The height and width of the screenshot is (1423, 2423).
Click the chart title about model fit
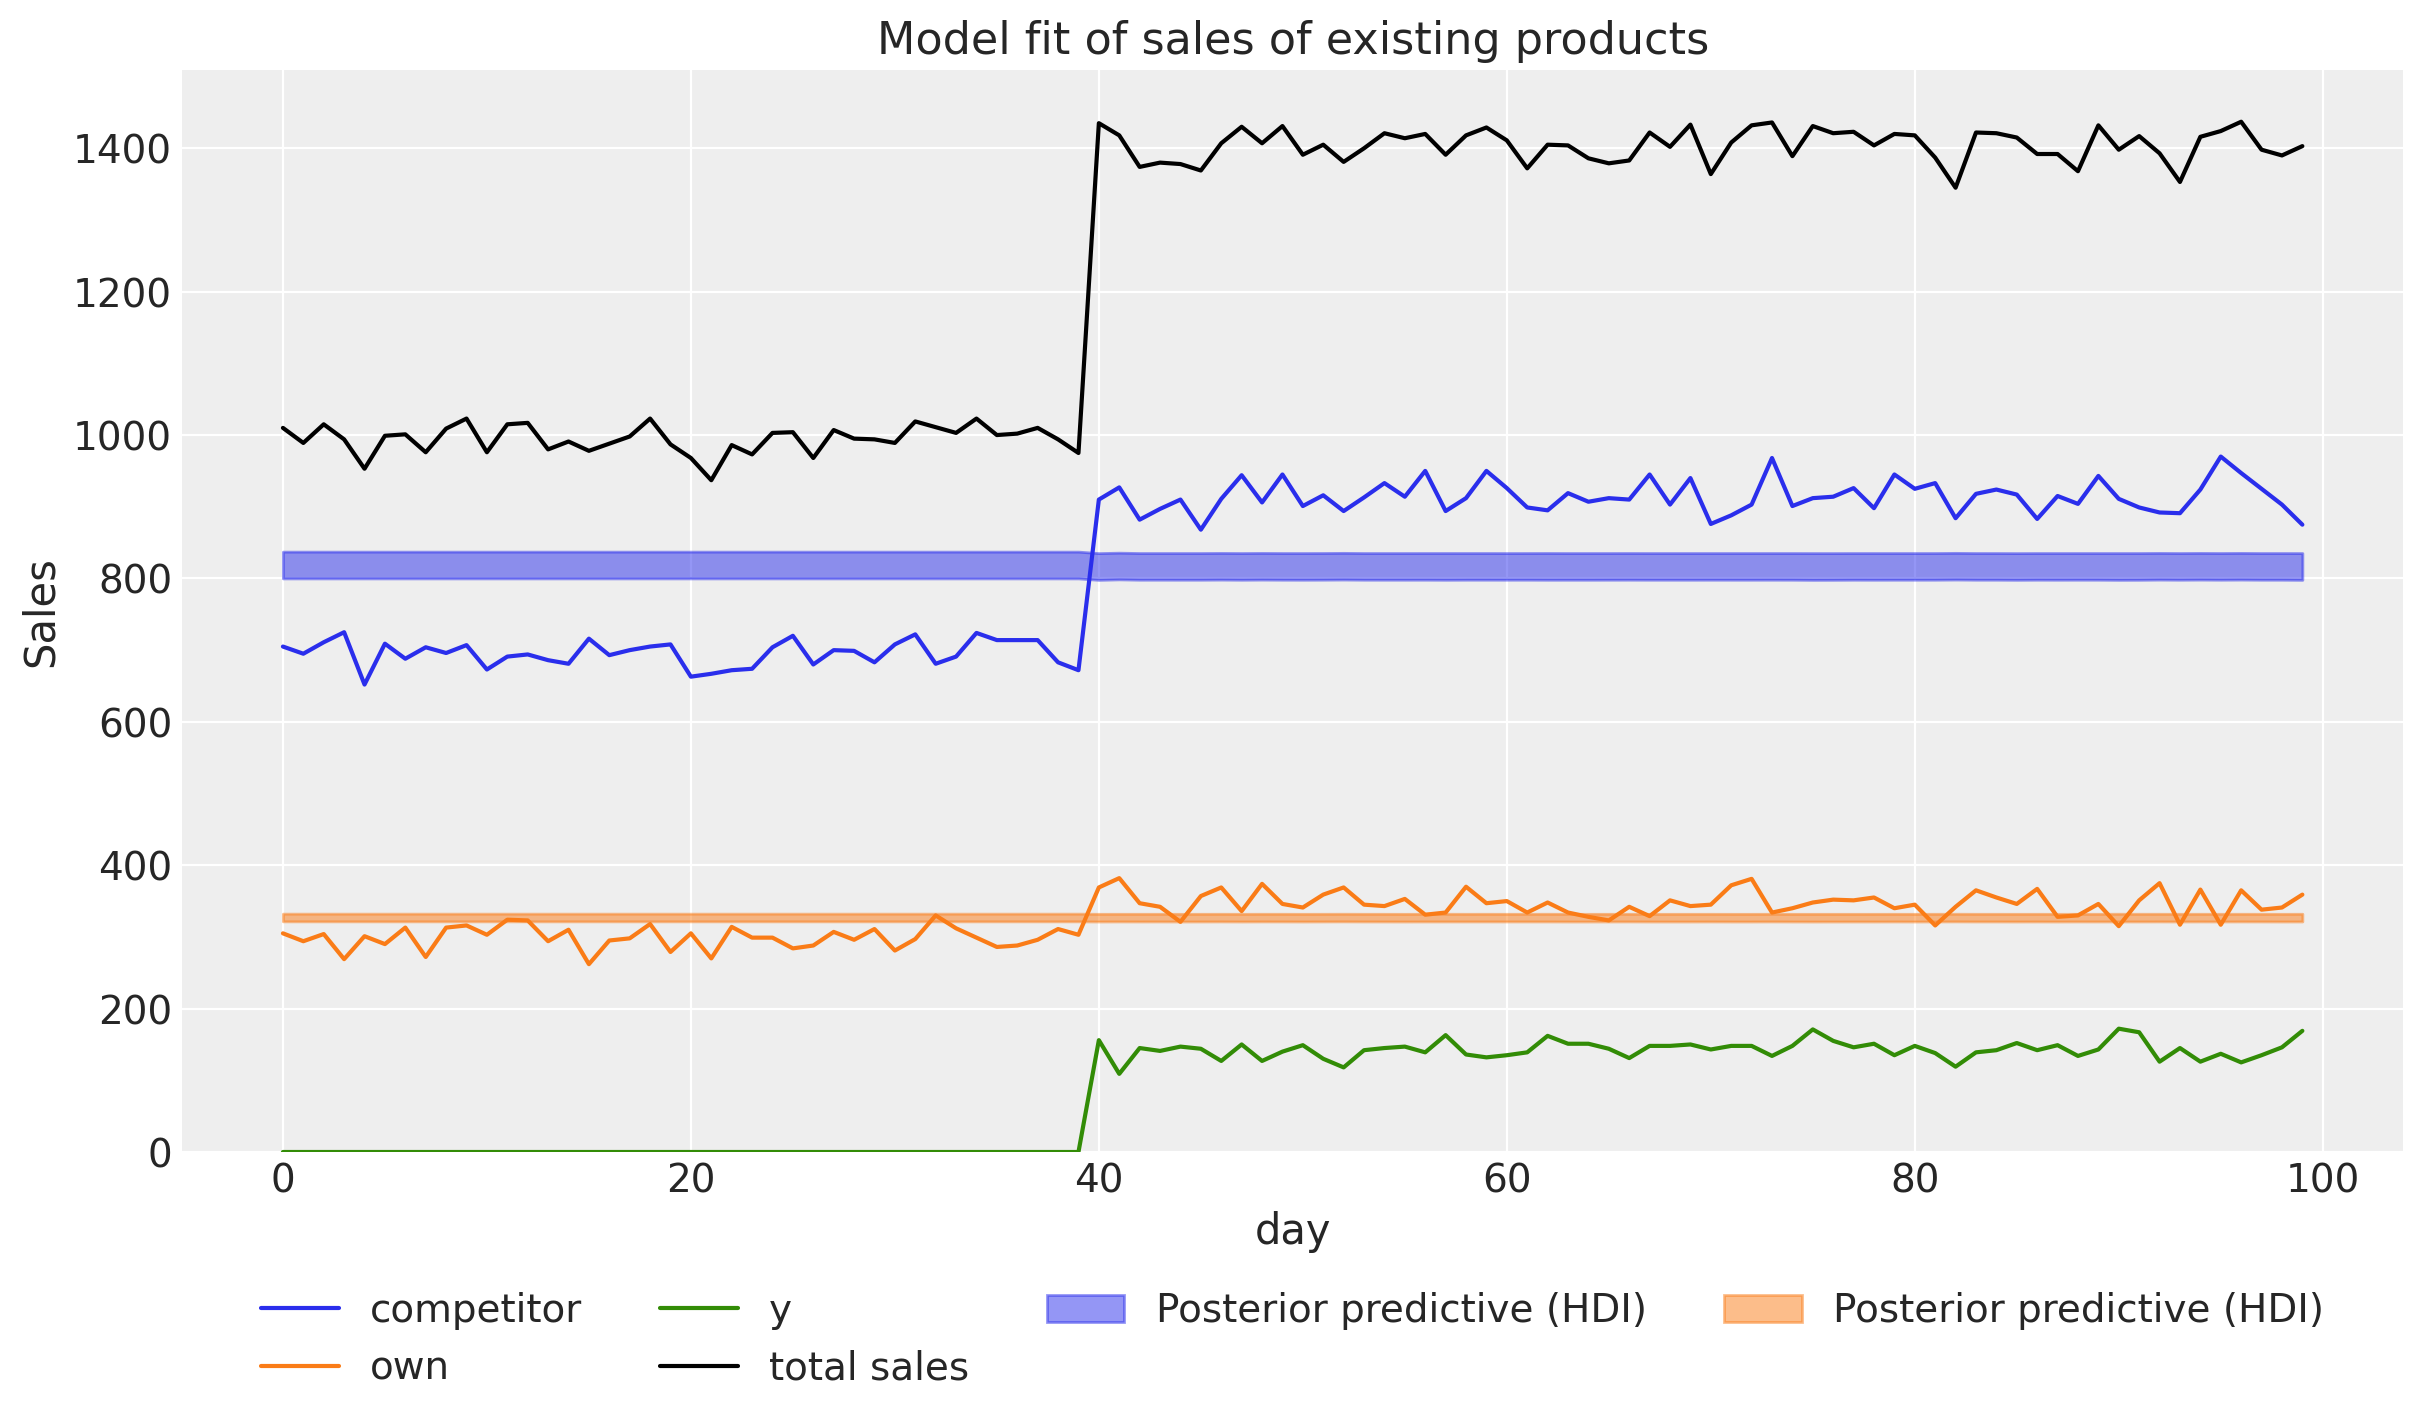point(1292,40)
